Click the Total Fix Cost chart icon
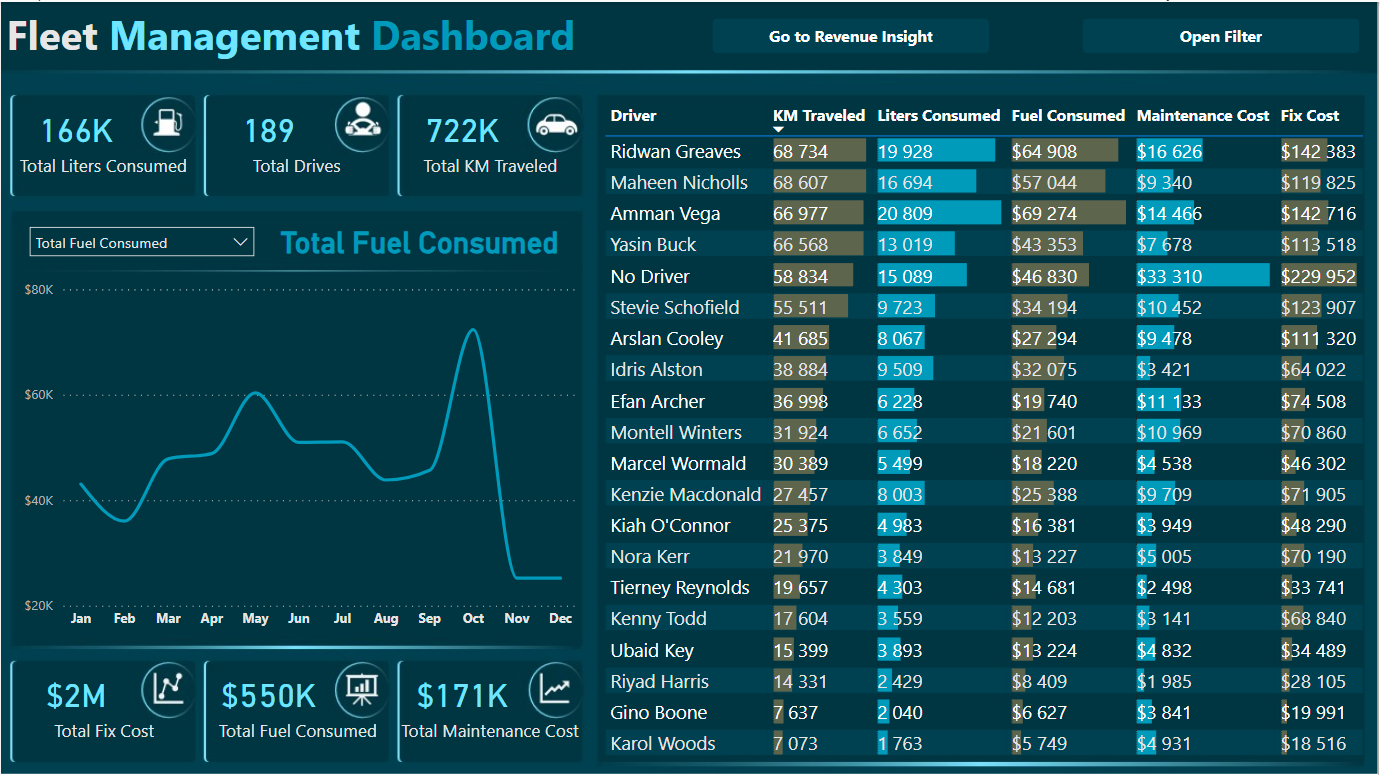Viewport: 1380px width, 775px height. [x=167, y=688]
